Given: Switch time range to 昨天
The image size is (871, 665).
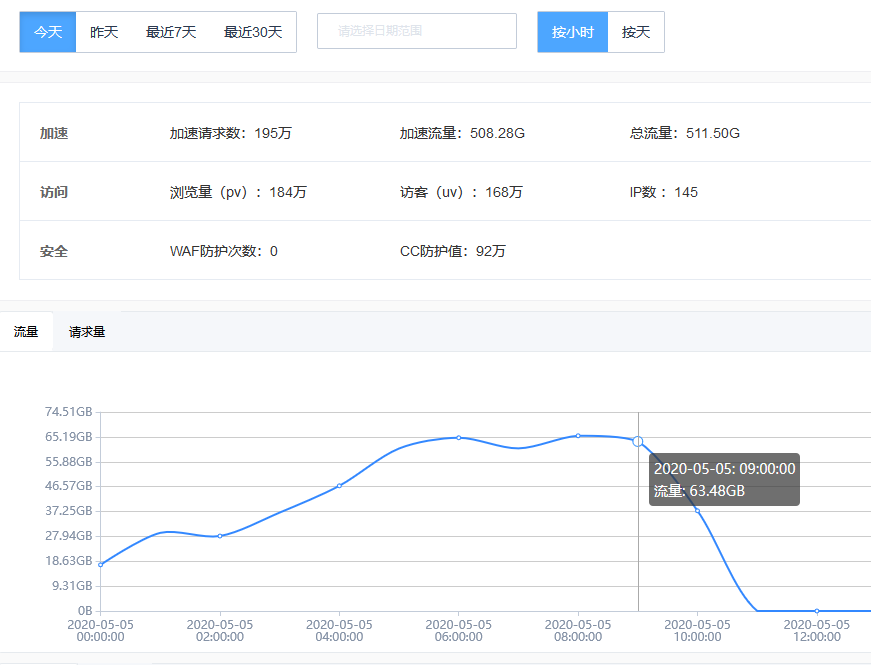Looking at the screenshot, I should 104,32.
